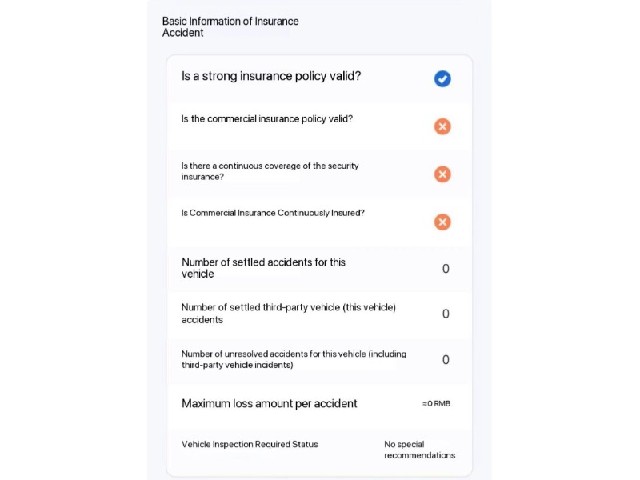This screenshot has height=480, width=640.
Task: Click 'Maximum loss amount per accident' label
Action: 269,403
